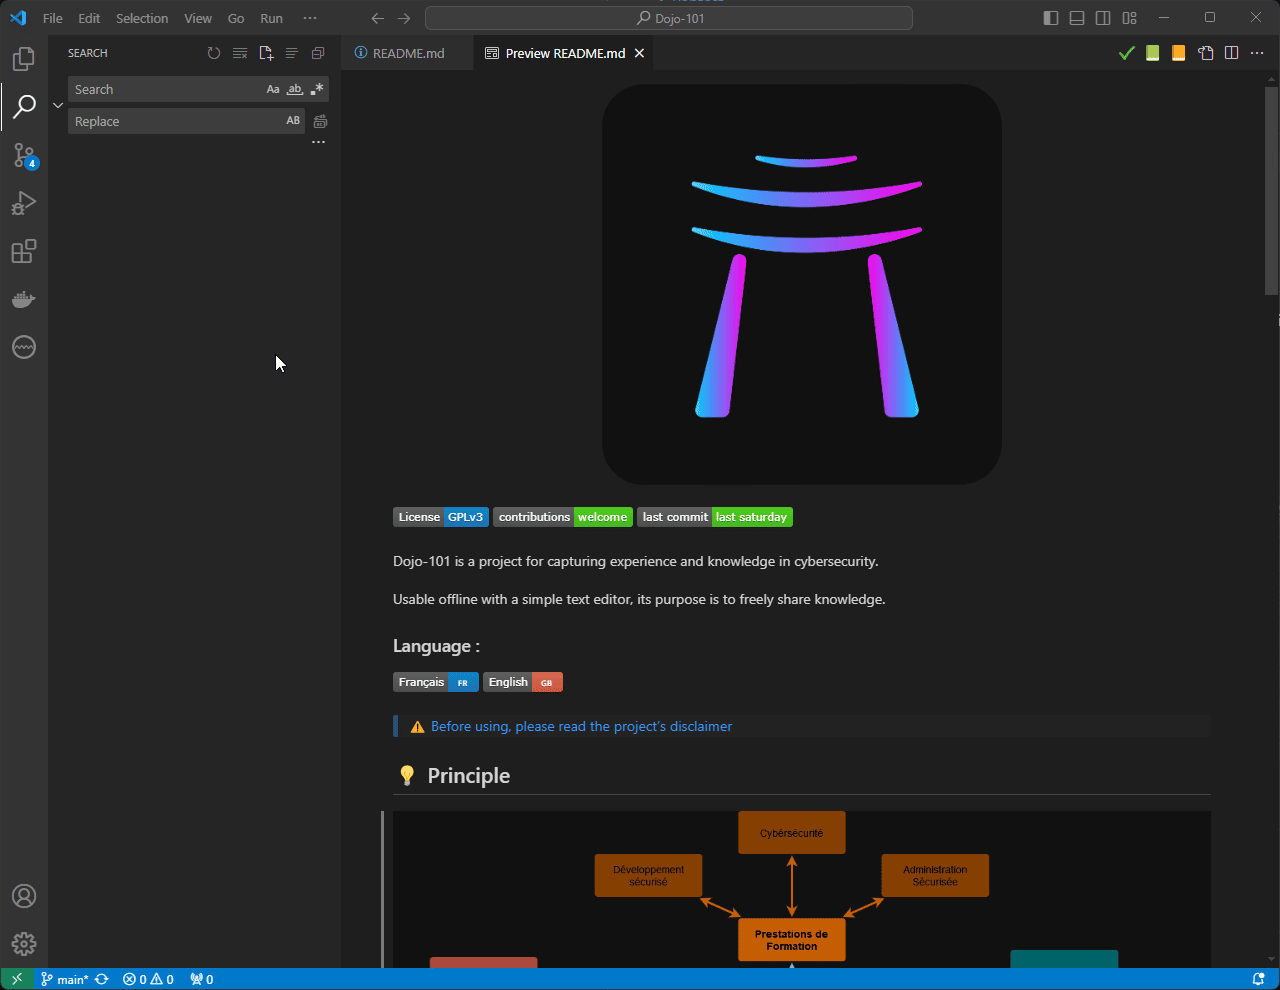Click the last commit badge
Viewport: 1280px width, 990px height.
(715, 517)
